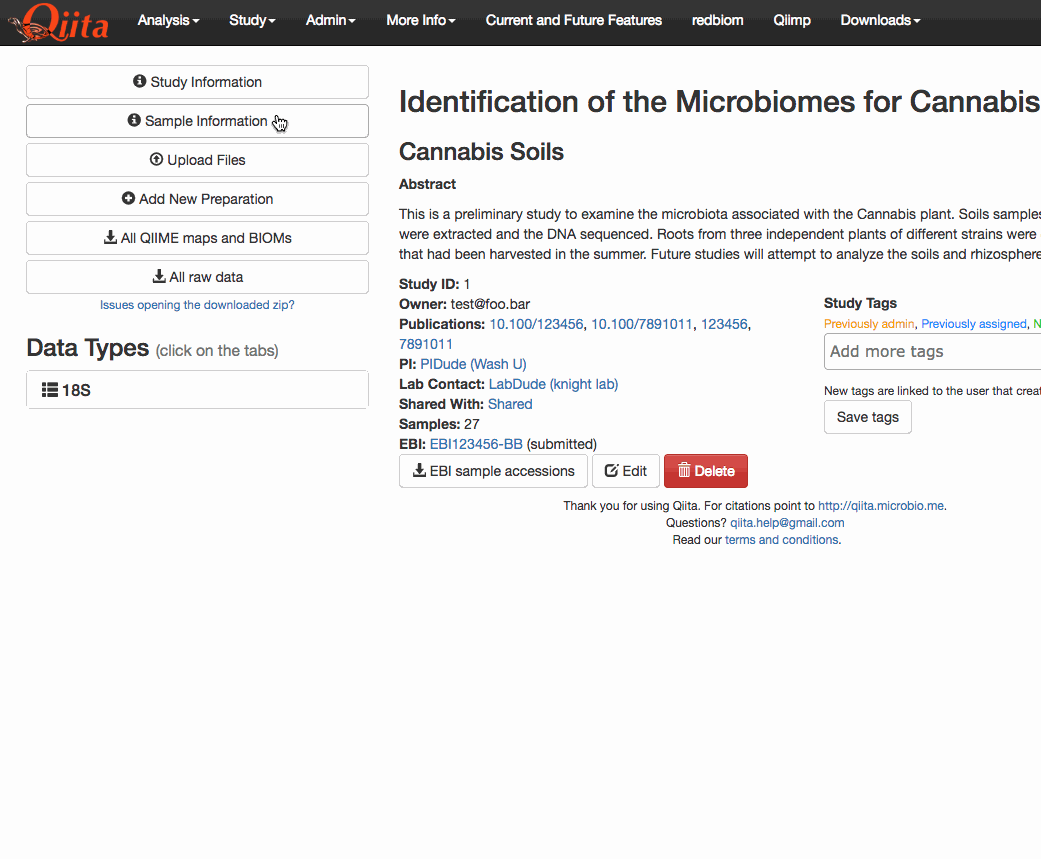Expand the More Info dropdown
This screenshot has width=1041, height=859.
[x=420, y=20]
